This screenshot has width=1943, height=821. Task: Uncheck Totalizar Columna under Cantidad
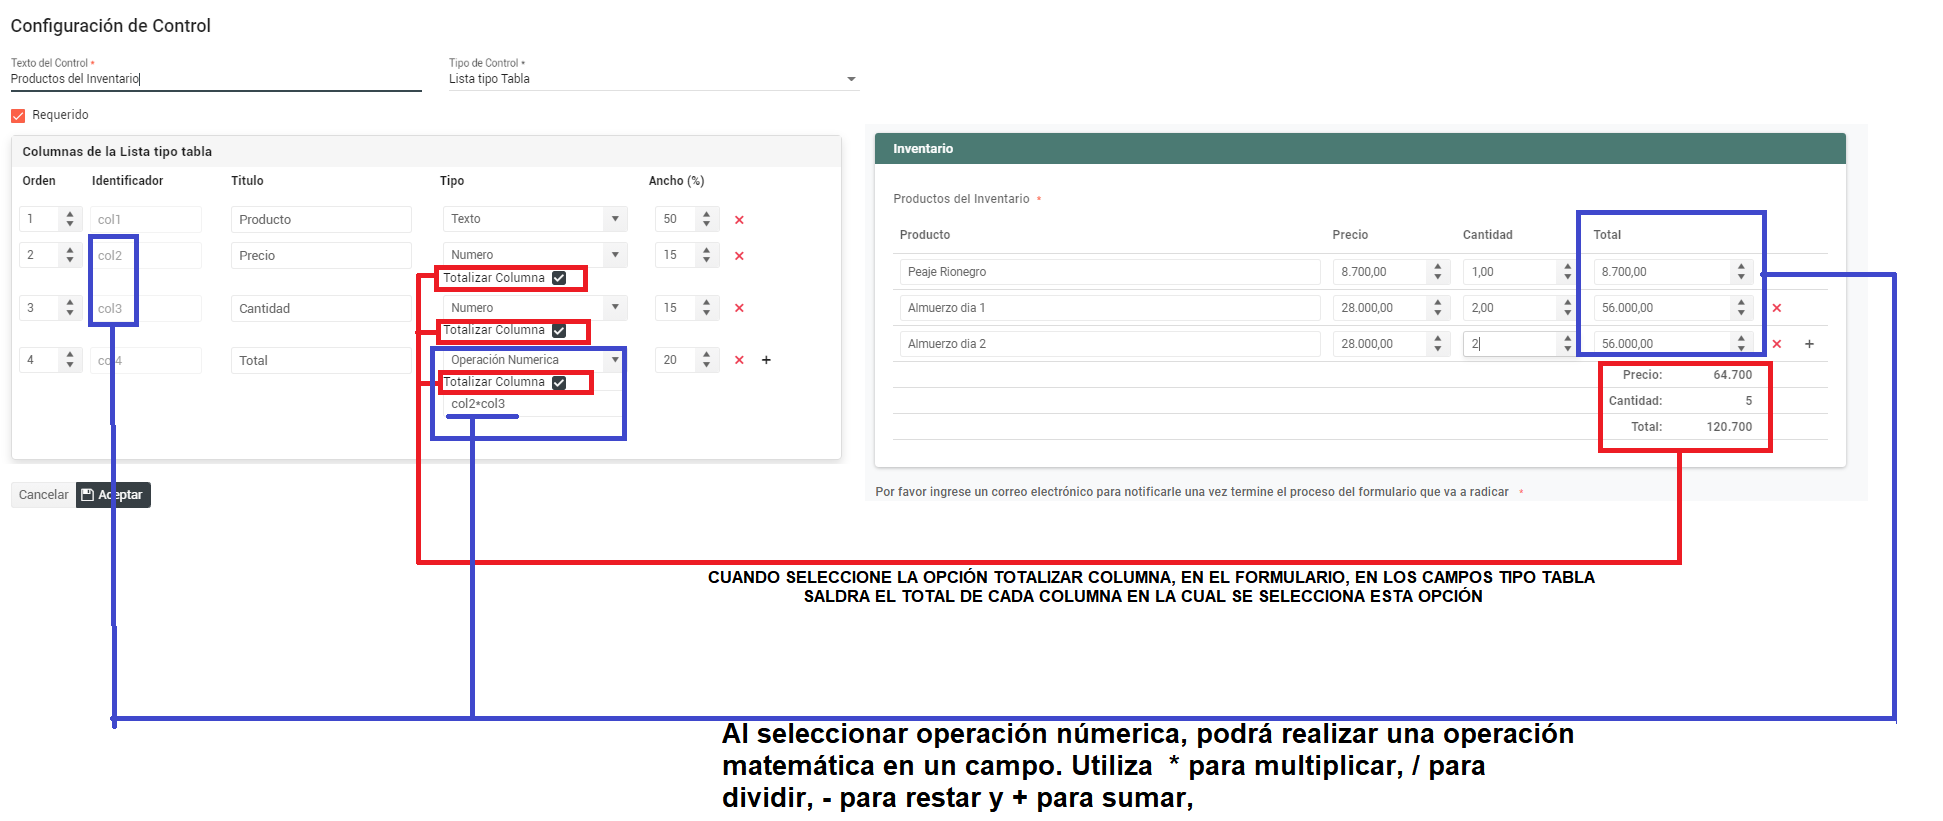[x=559, y=330]
